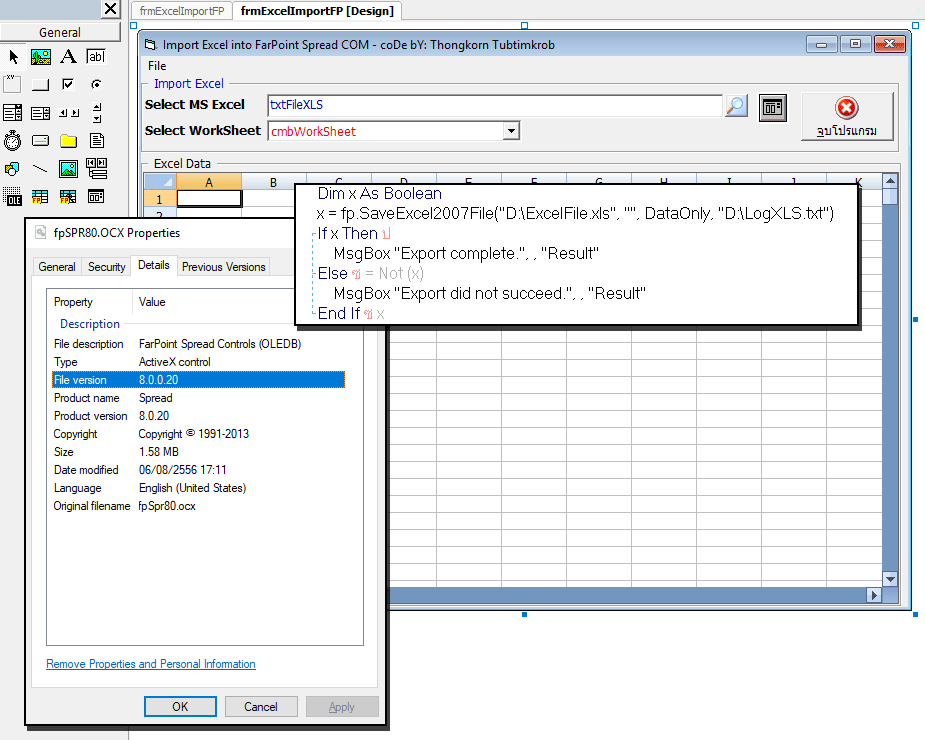925x740 pixels.
Task: Select the CheckBox control tool
Action: pyautogui.click(x=68, y=84)
